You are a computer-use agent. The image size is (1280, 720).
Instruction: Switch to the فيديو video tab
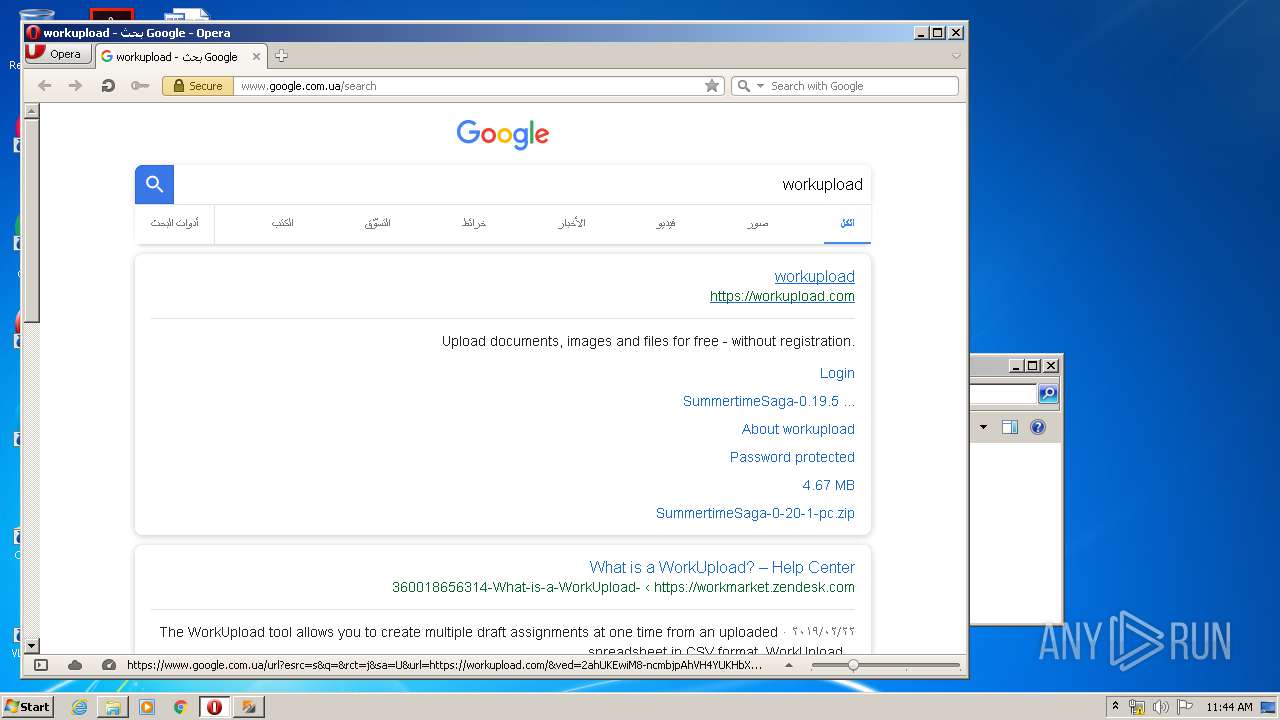point(666,223)
